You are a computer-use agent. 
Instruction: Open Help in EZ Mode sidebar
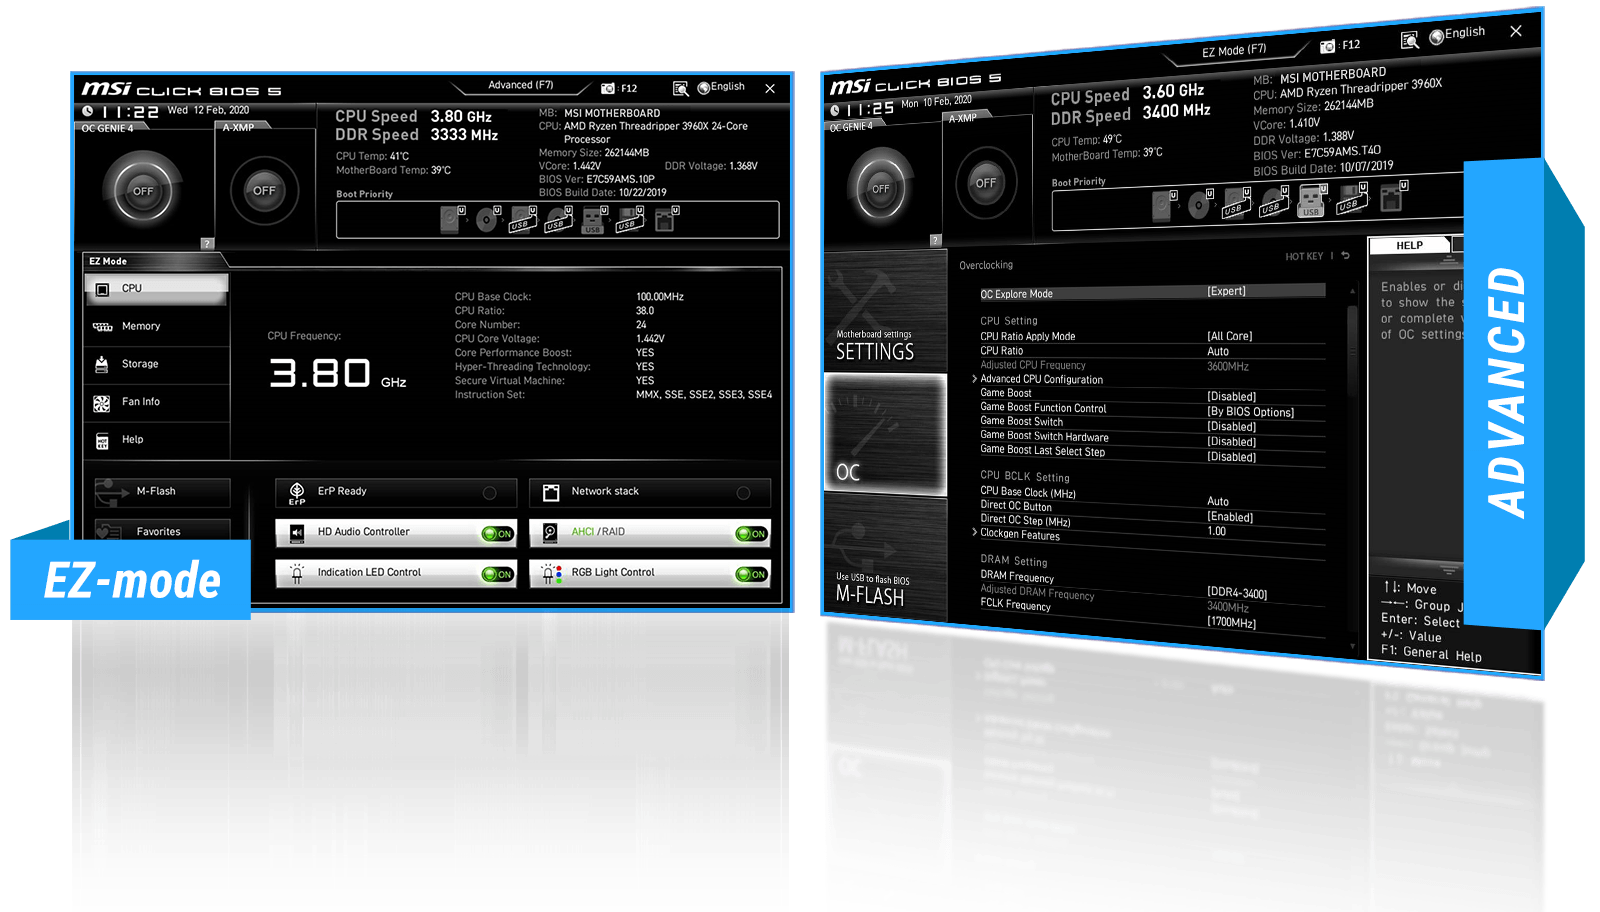pos(157,441)
